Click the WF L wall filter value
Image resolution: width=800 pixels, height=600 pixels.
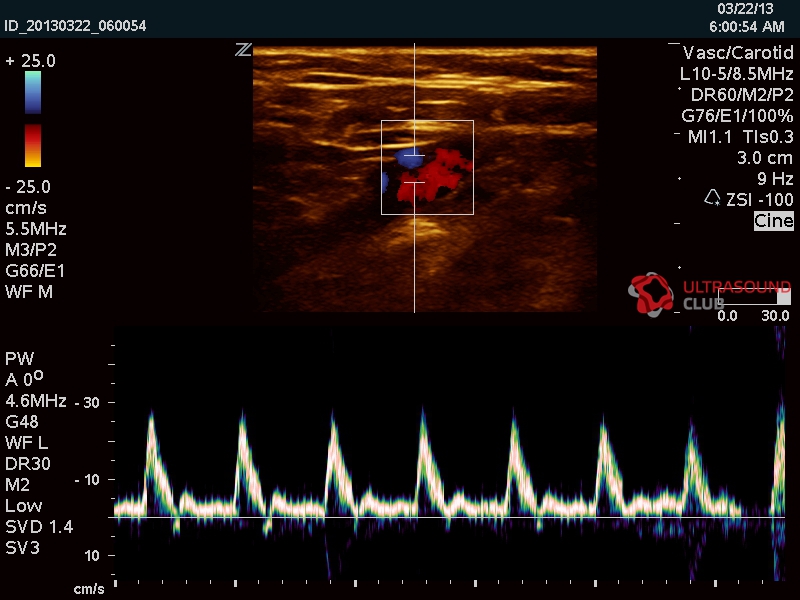(x=27, y=443)
